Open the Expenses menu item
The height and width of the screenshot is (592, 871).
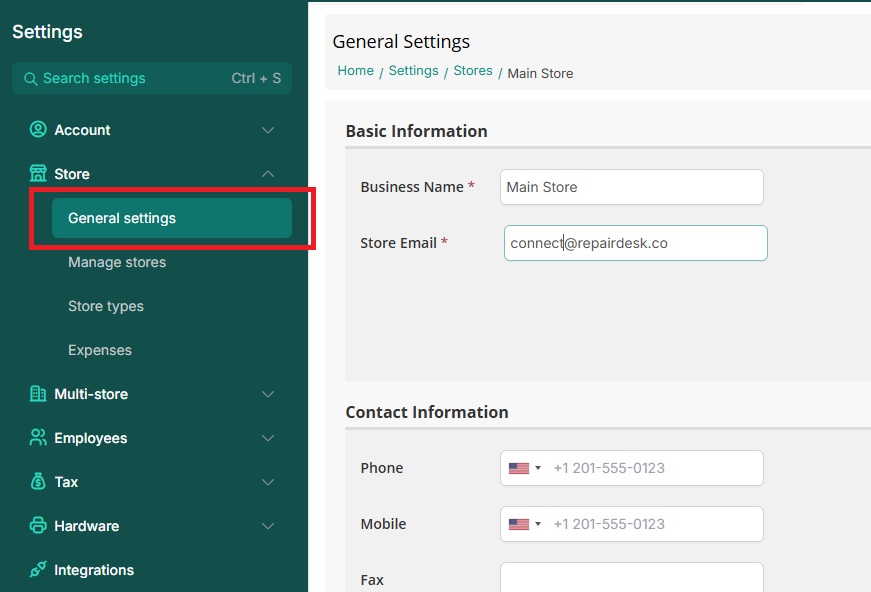pos(100,350)
